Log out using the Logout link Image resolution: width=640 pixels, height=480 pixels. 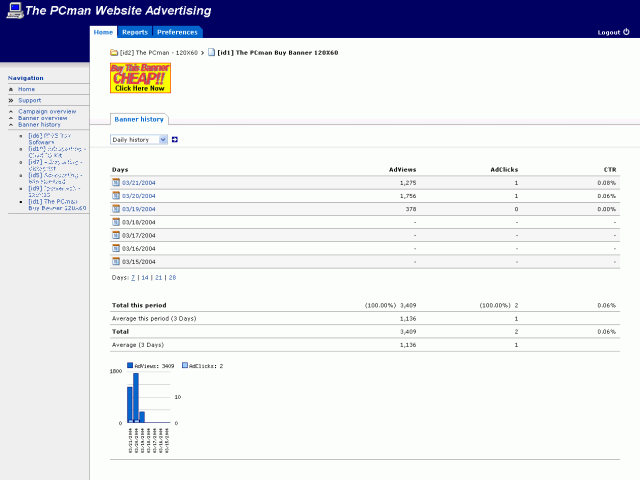(609, 32)
